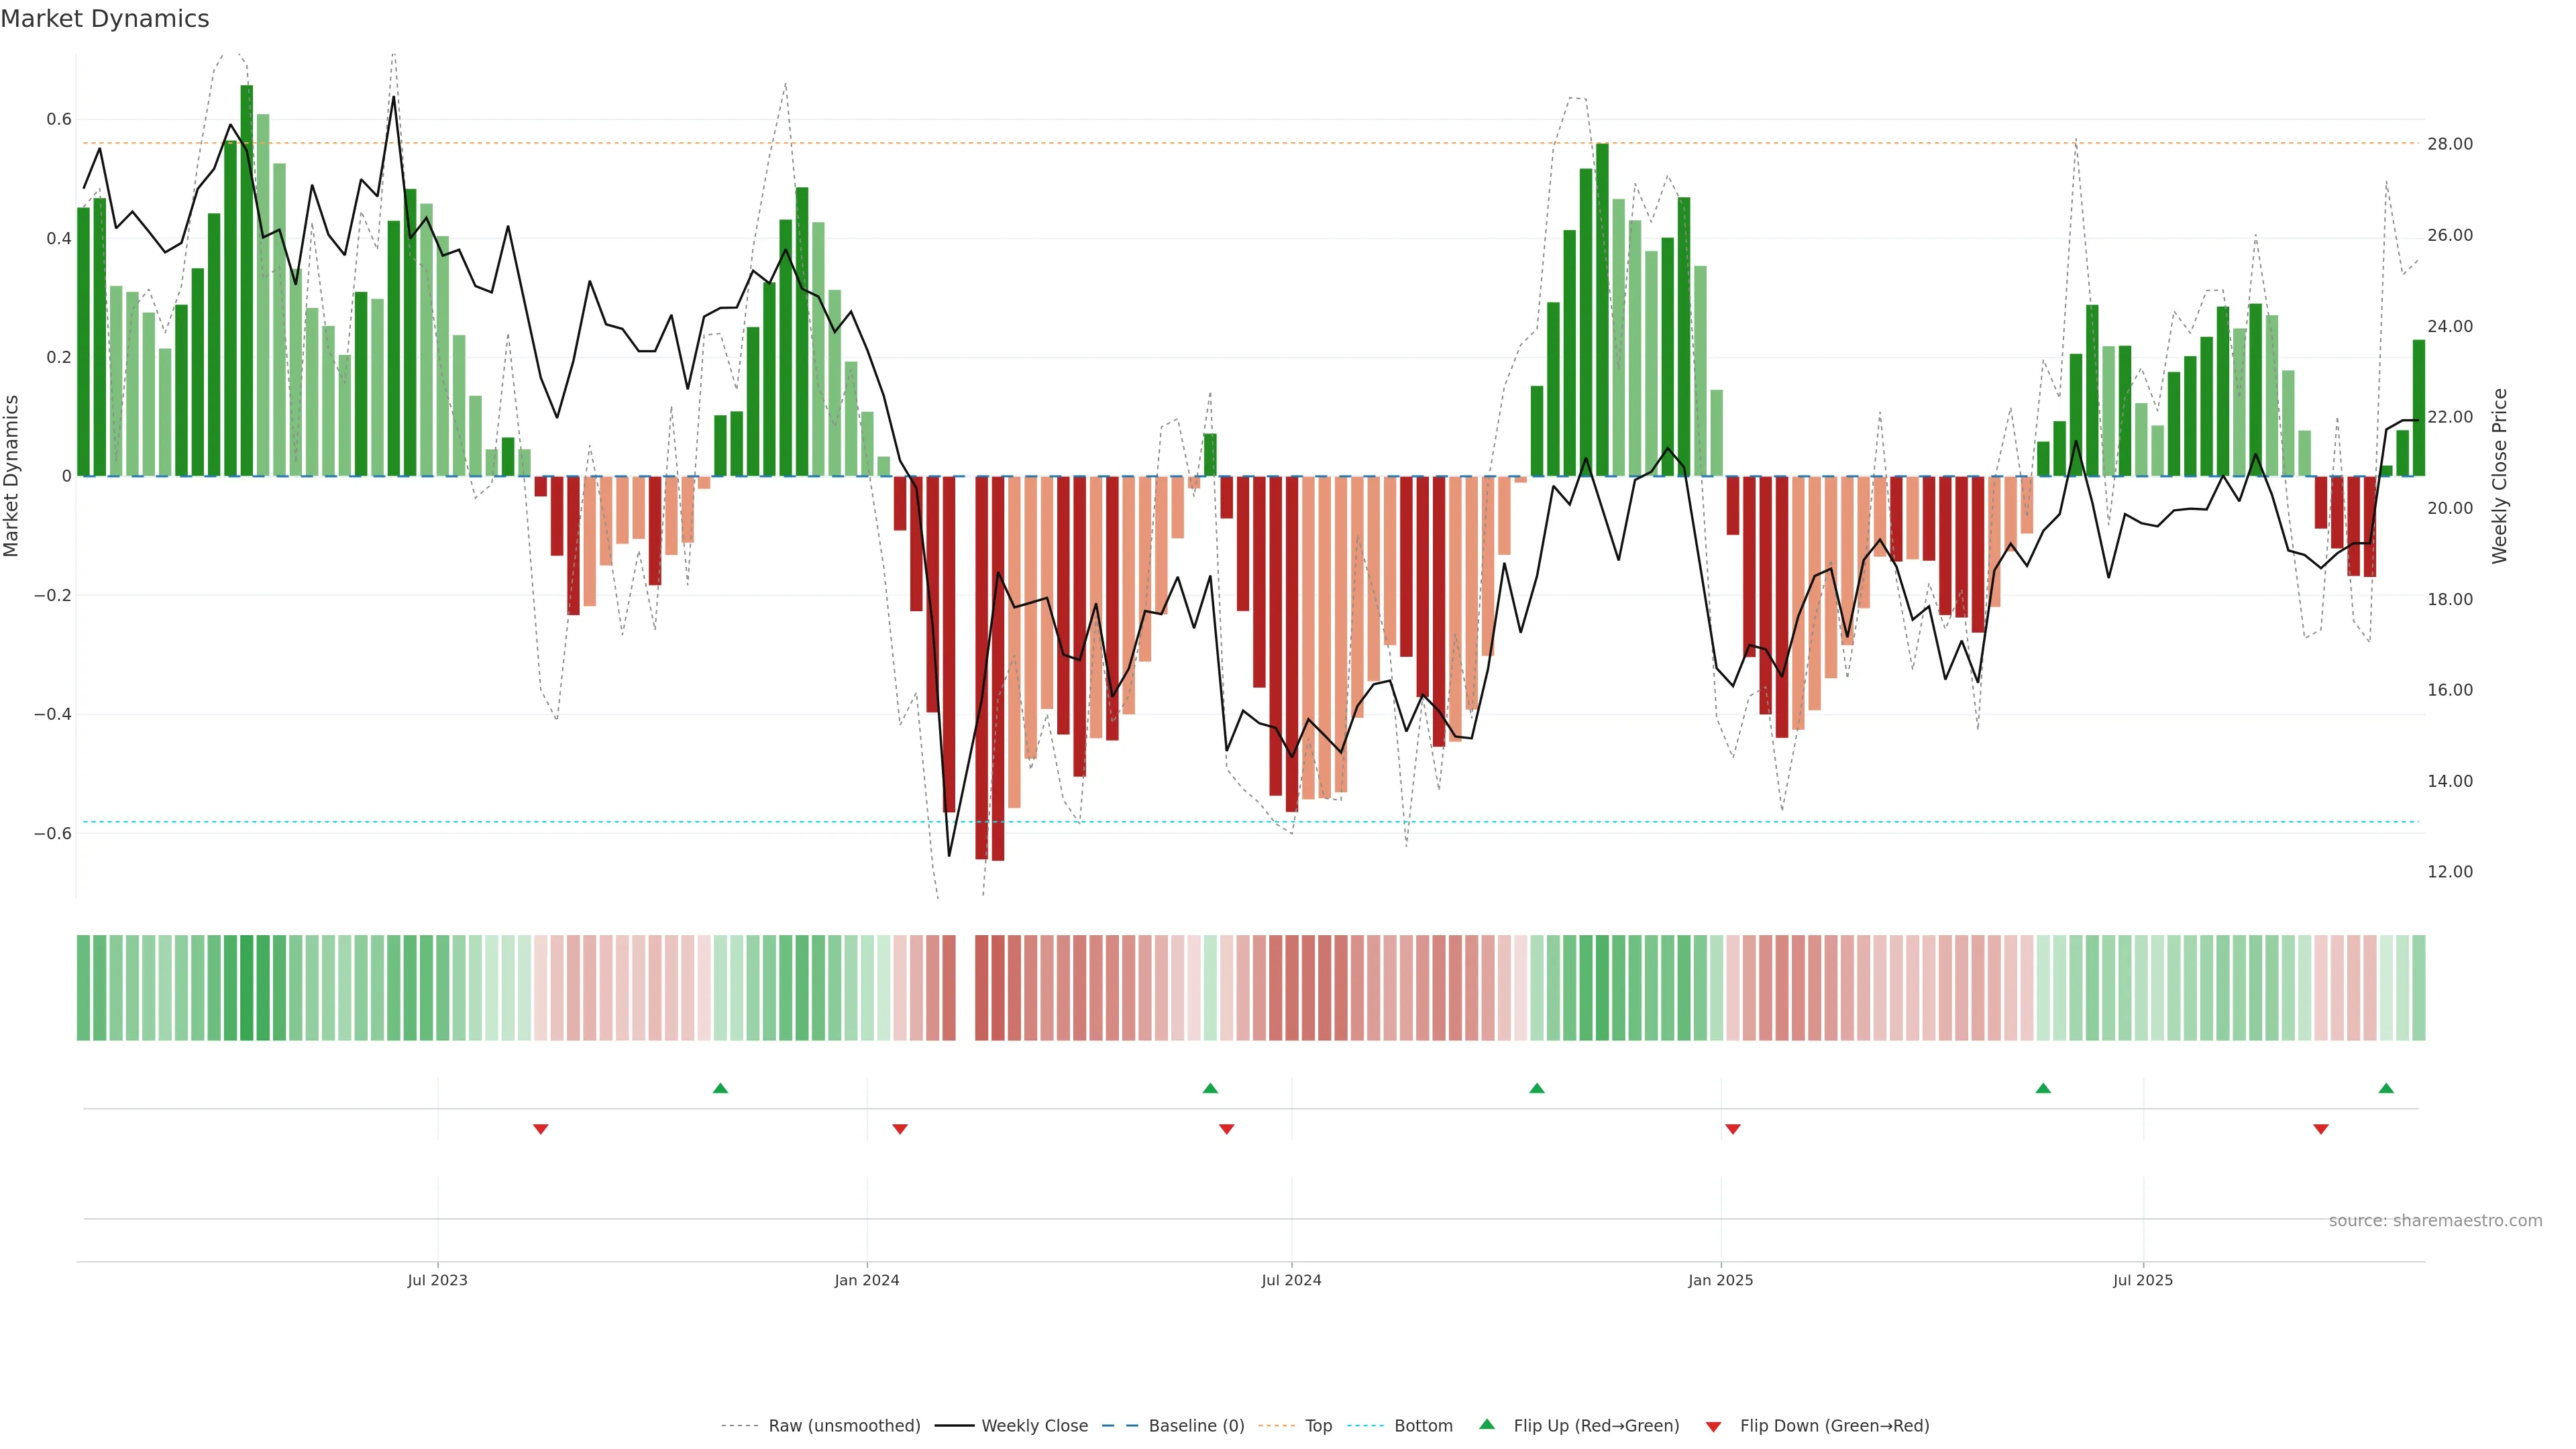Click the last Flip Up marker near October 2025

(x=2386, y=1088)
